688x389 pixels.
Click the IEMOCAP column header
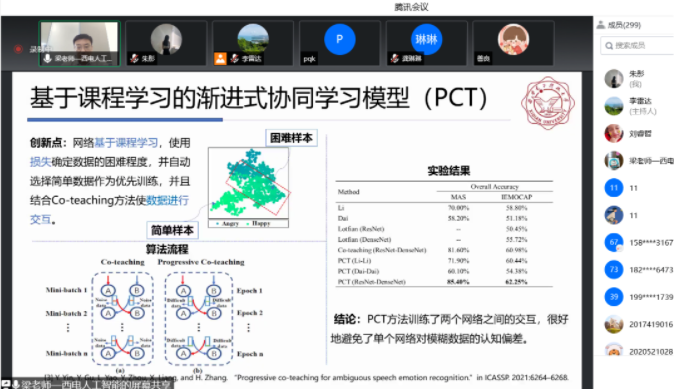tap(517, 197)
